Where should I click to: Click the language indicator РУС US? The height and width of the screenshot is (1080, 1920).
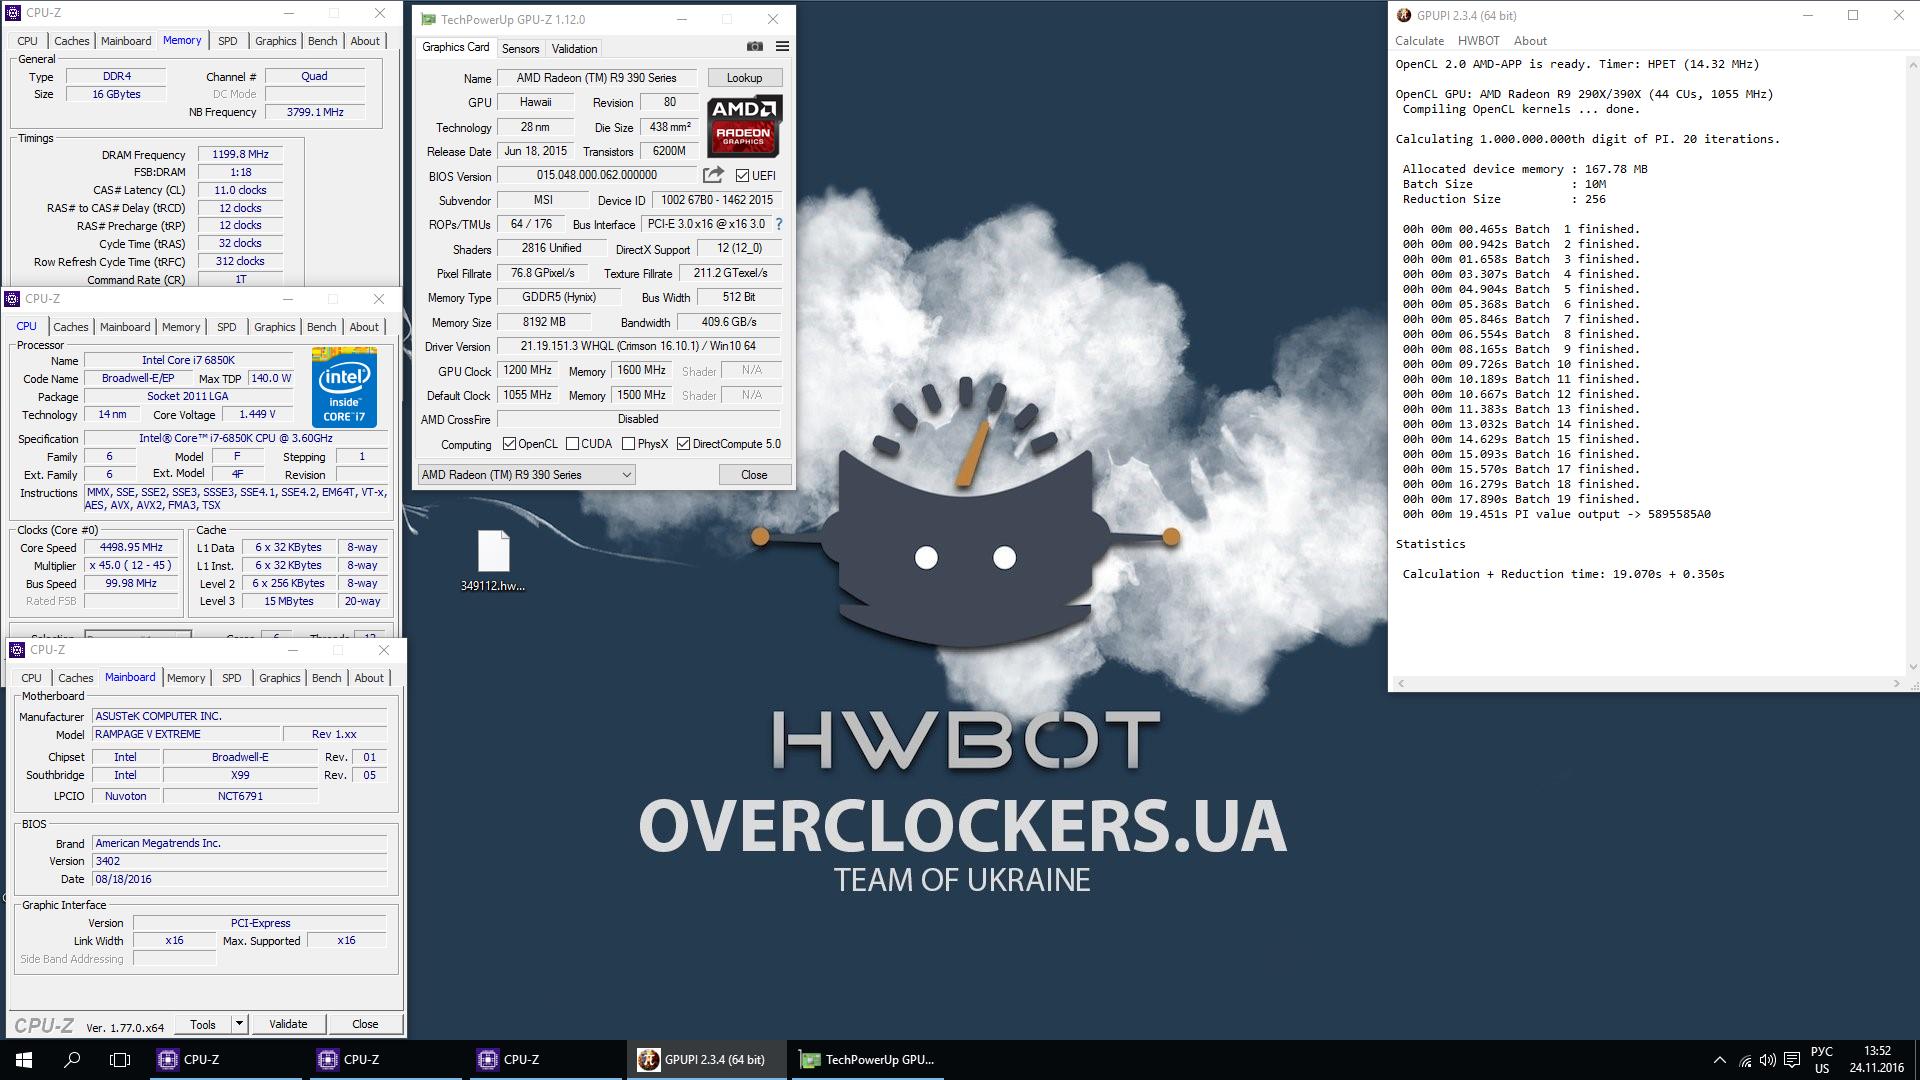1822,1060
